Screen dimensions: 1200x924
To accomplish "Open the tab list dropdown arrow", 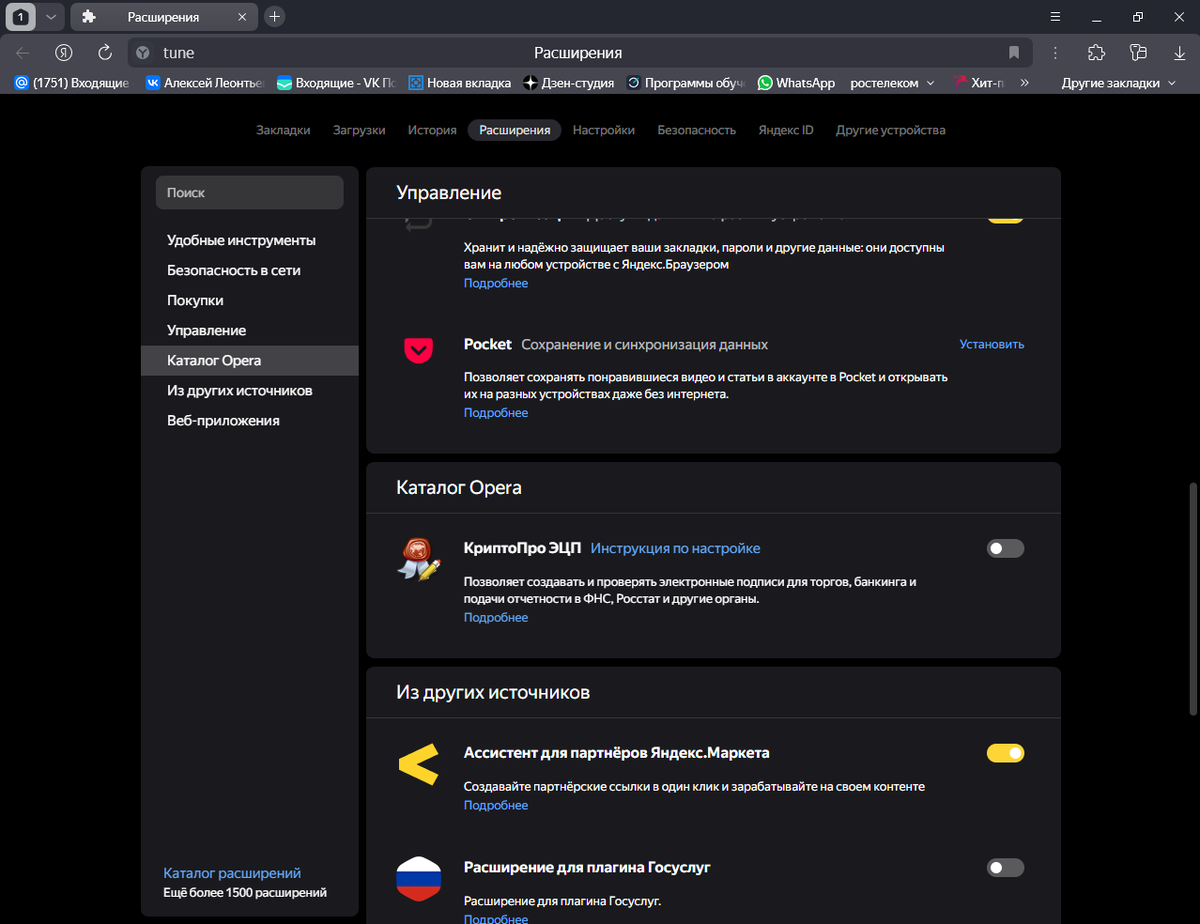I will click(x=50, y=17).
